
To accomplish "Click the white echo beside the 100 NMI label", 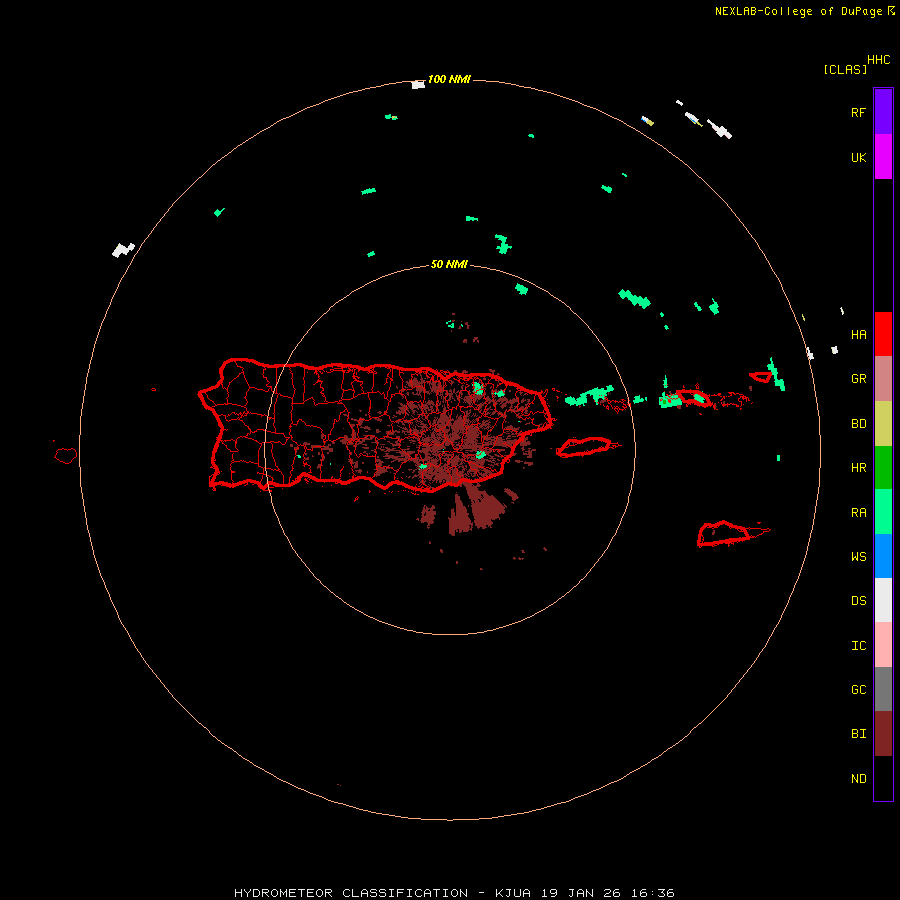I will [418, 85].
